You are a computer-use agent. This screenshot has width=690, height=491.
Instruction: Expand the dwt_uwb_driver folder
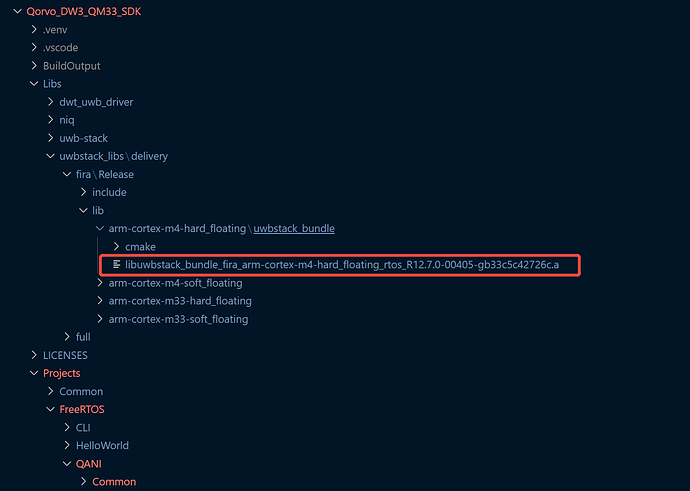point(96,102)
